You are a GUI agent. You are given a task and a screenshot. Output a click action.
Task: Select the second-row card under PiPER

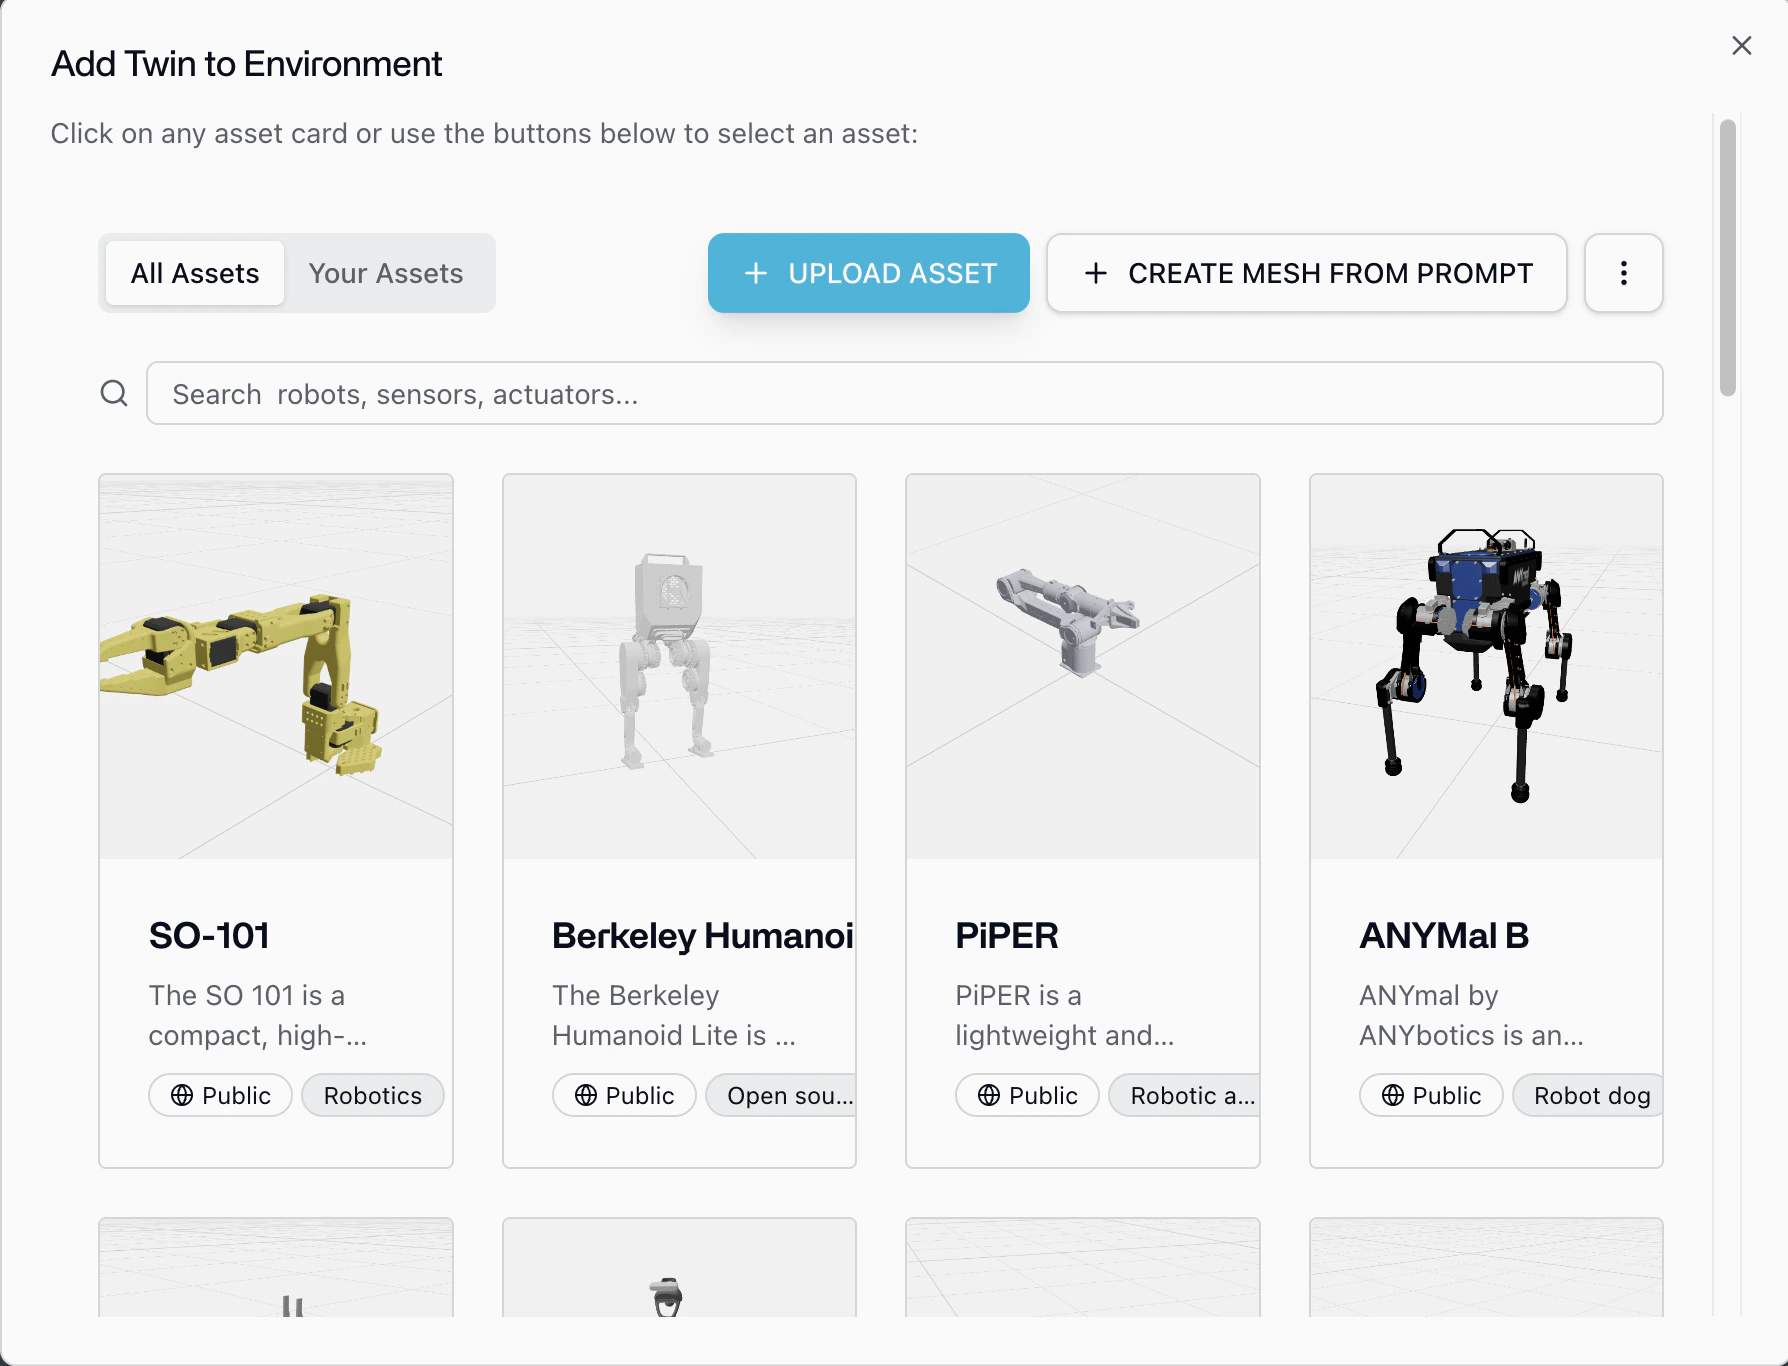pos(1082,1267)
